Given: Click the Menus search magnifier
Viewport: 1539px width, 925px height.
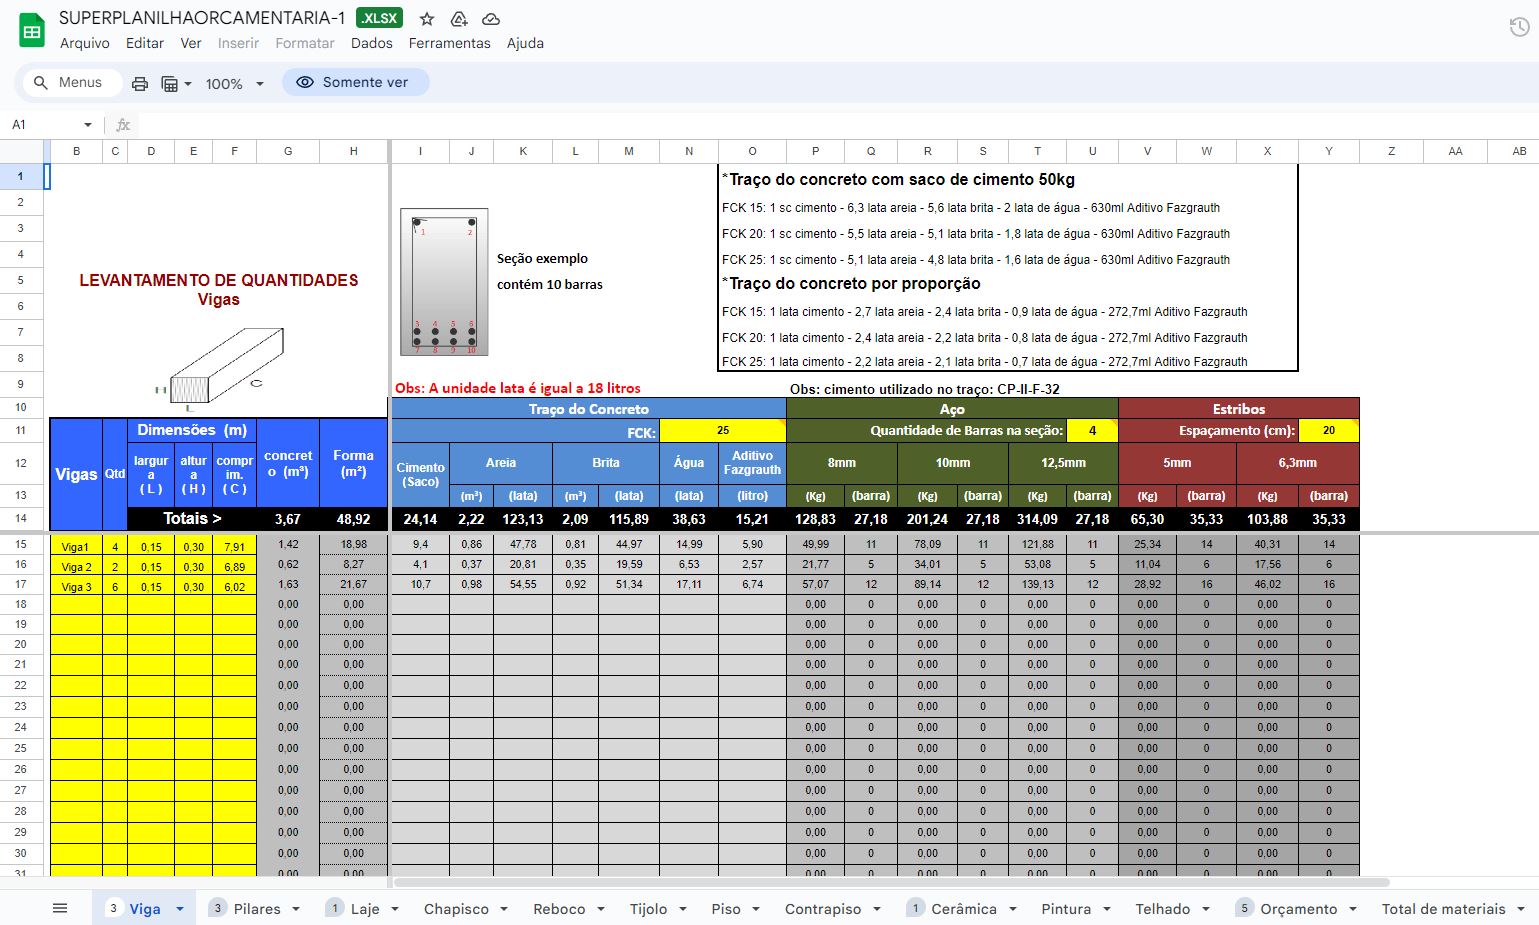Looking at the screenshot, I should (x=41, y=83).
